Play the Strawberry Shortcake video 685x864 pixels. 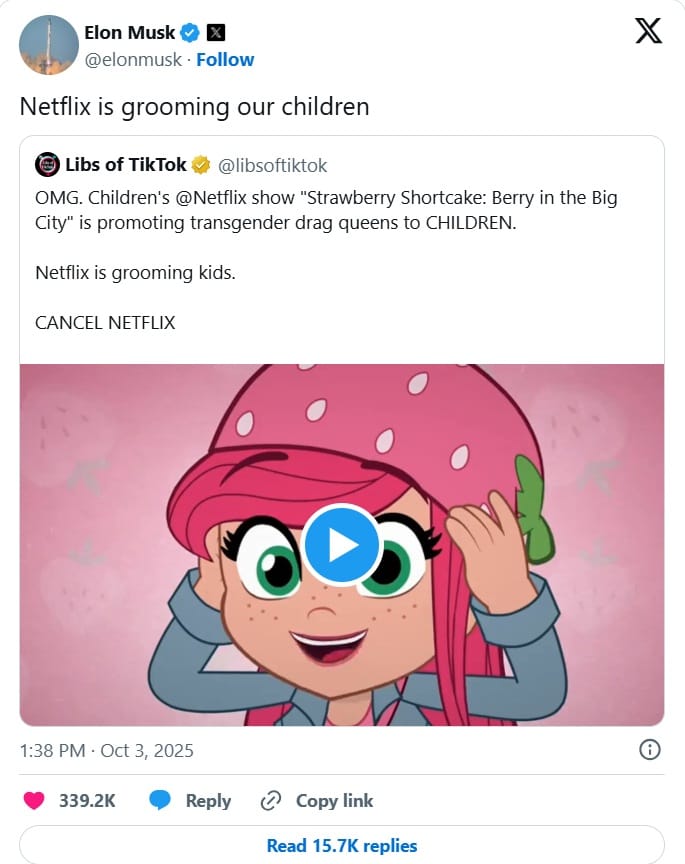pos(342,545)
